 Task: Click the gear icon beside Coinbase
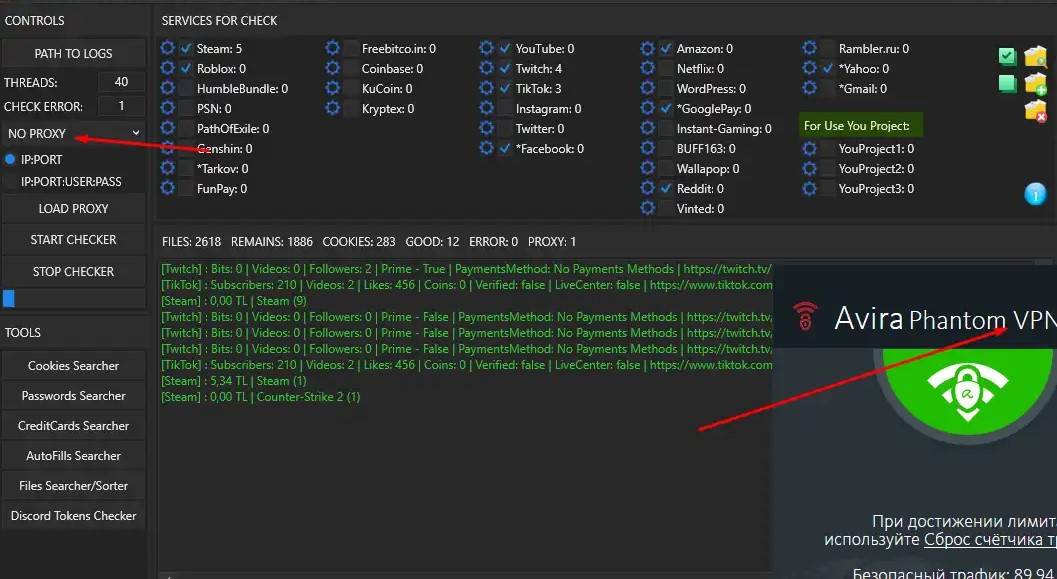click(x=333, y=69)
